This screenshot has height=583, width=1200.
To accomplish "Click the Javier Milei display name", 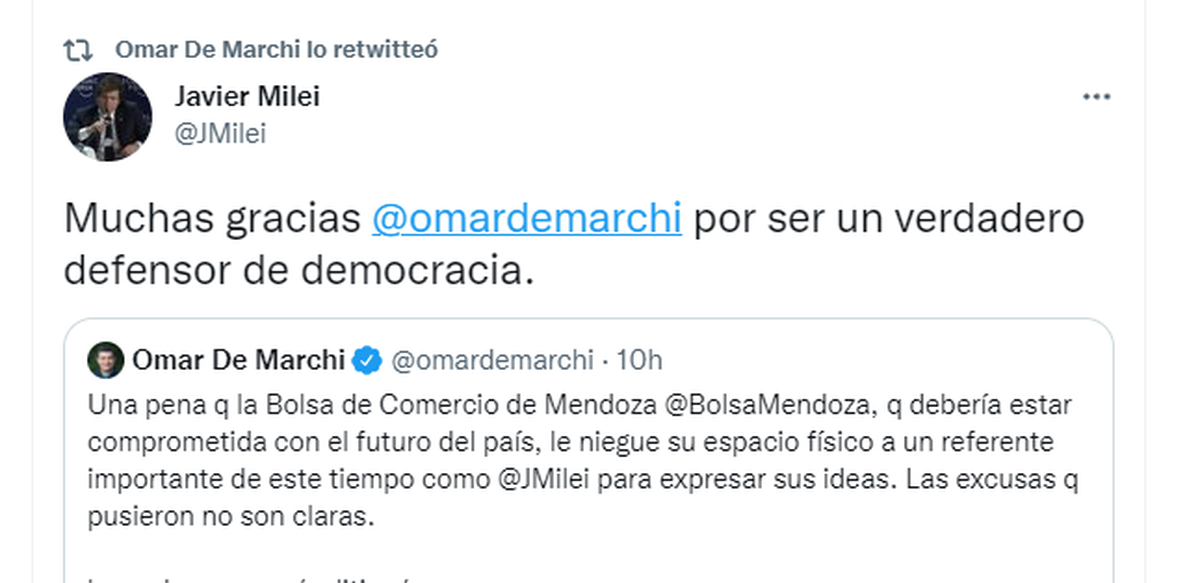I will coord(247,97).
